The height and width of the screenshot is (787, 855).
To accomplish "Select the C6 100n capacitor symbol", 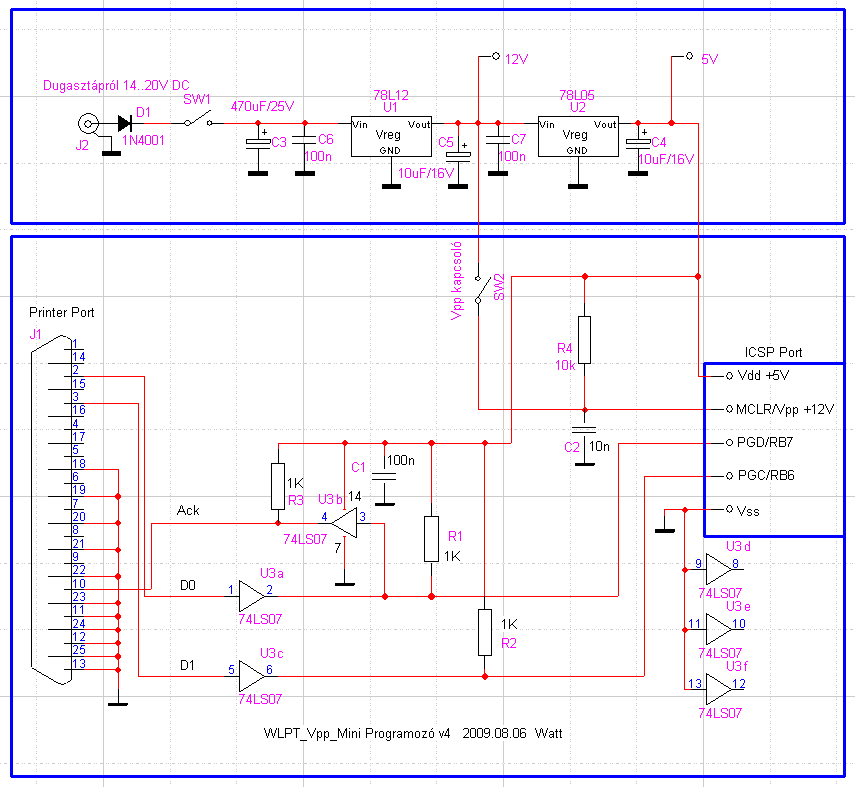I will coord(305,140).
